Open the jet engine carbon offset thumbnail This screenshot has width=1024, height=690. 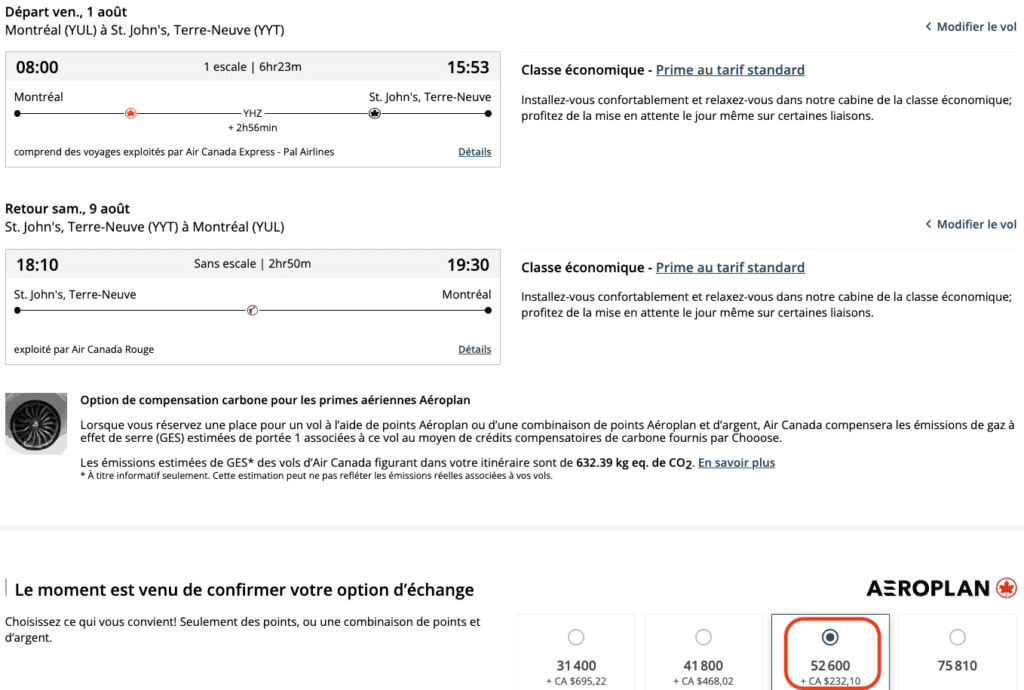37,425
